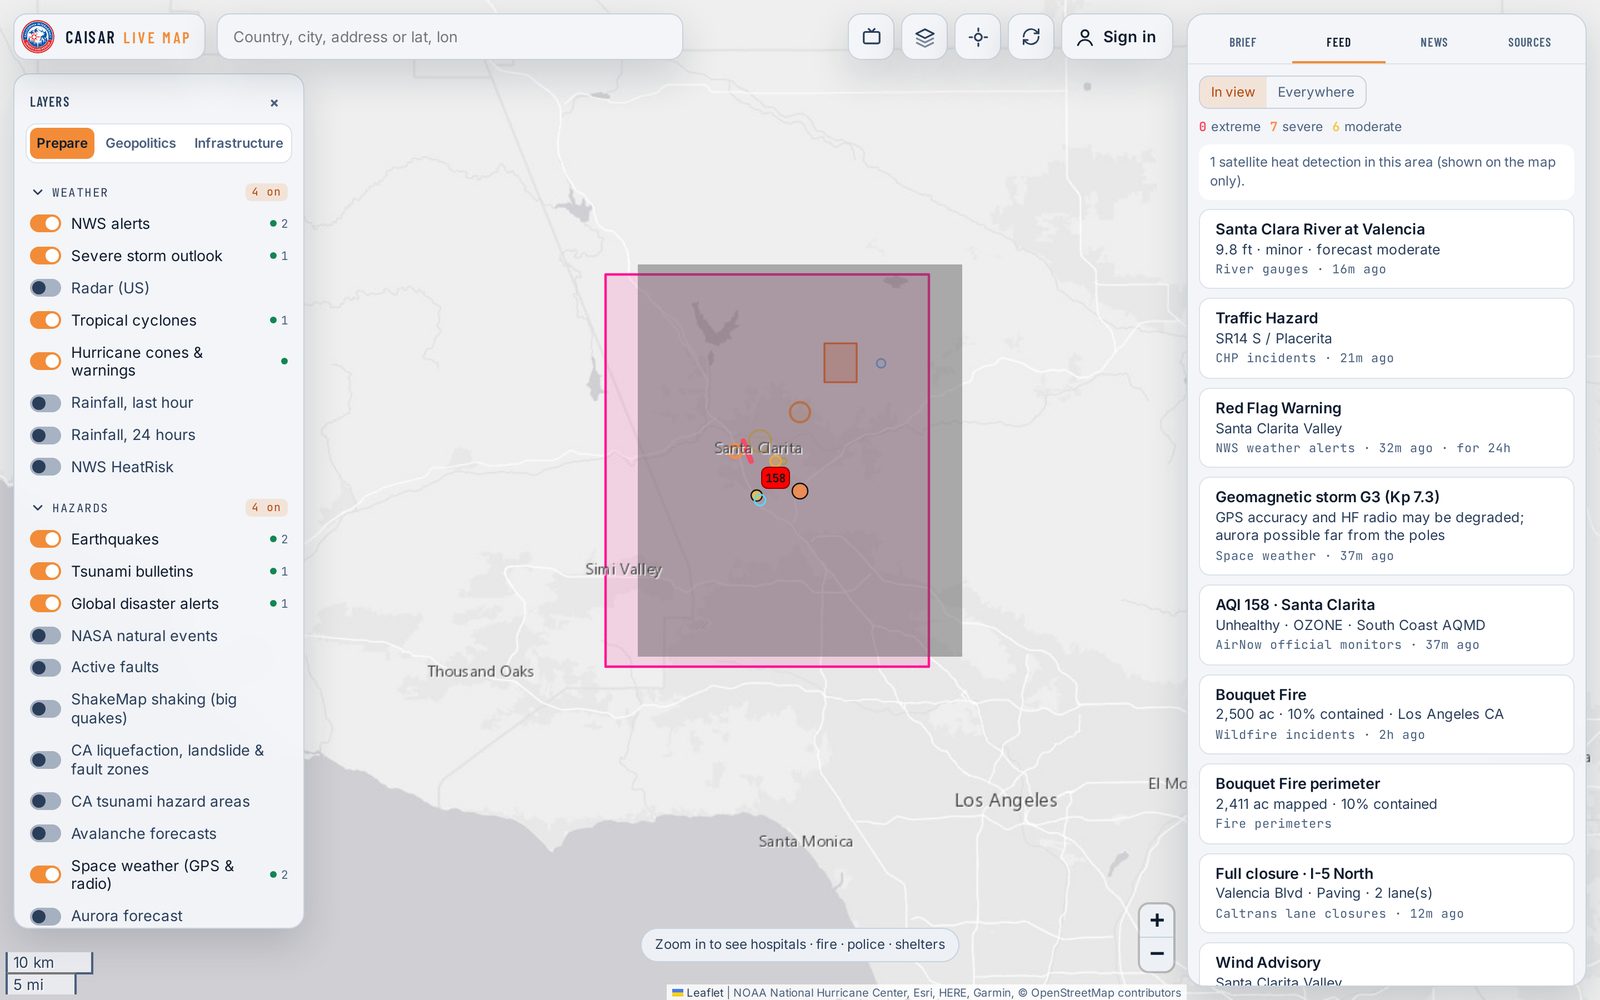Close the Layers panel

tap(274, 103)
